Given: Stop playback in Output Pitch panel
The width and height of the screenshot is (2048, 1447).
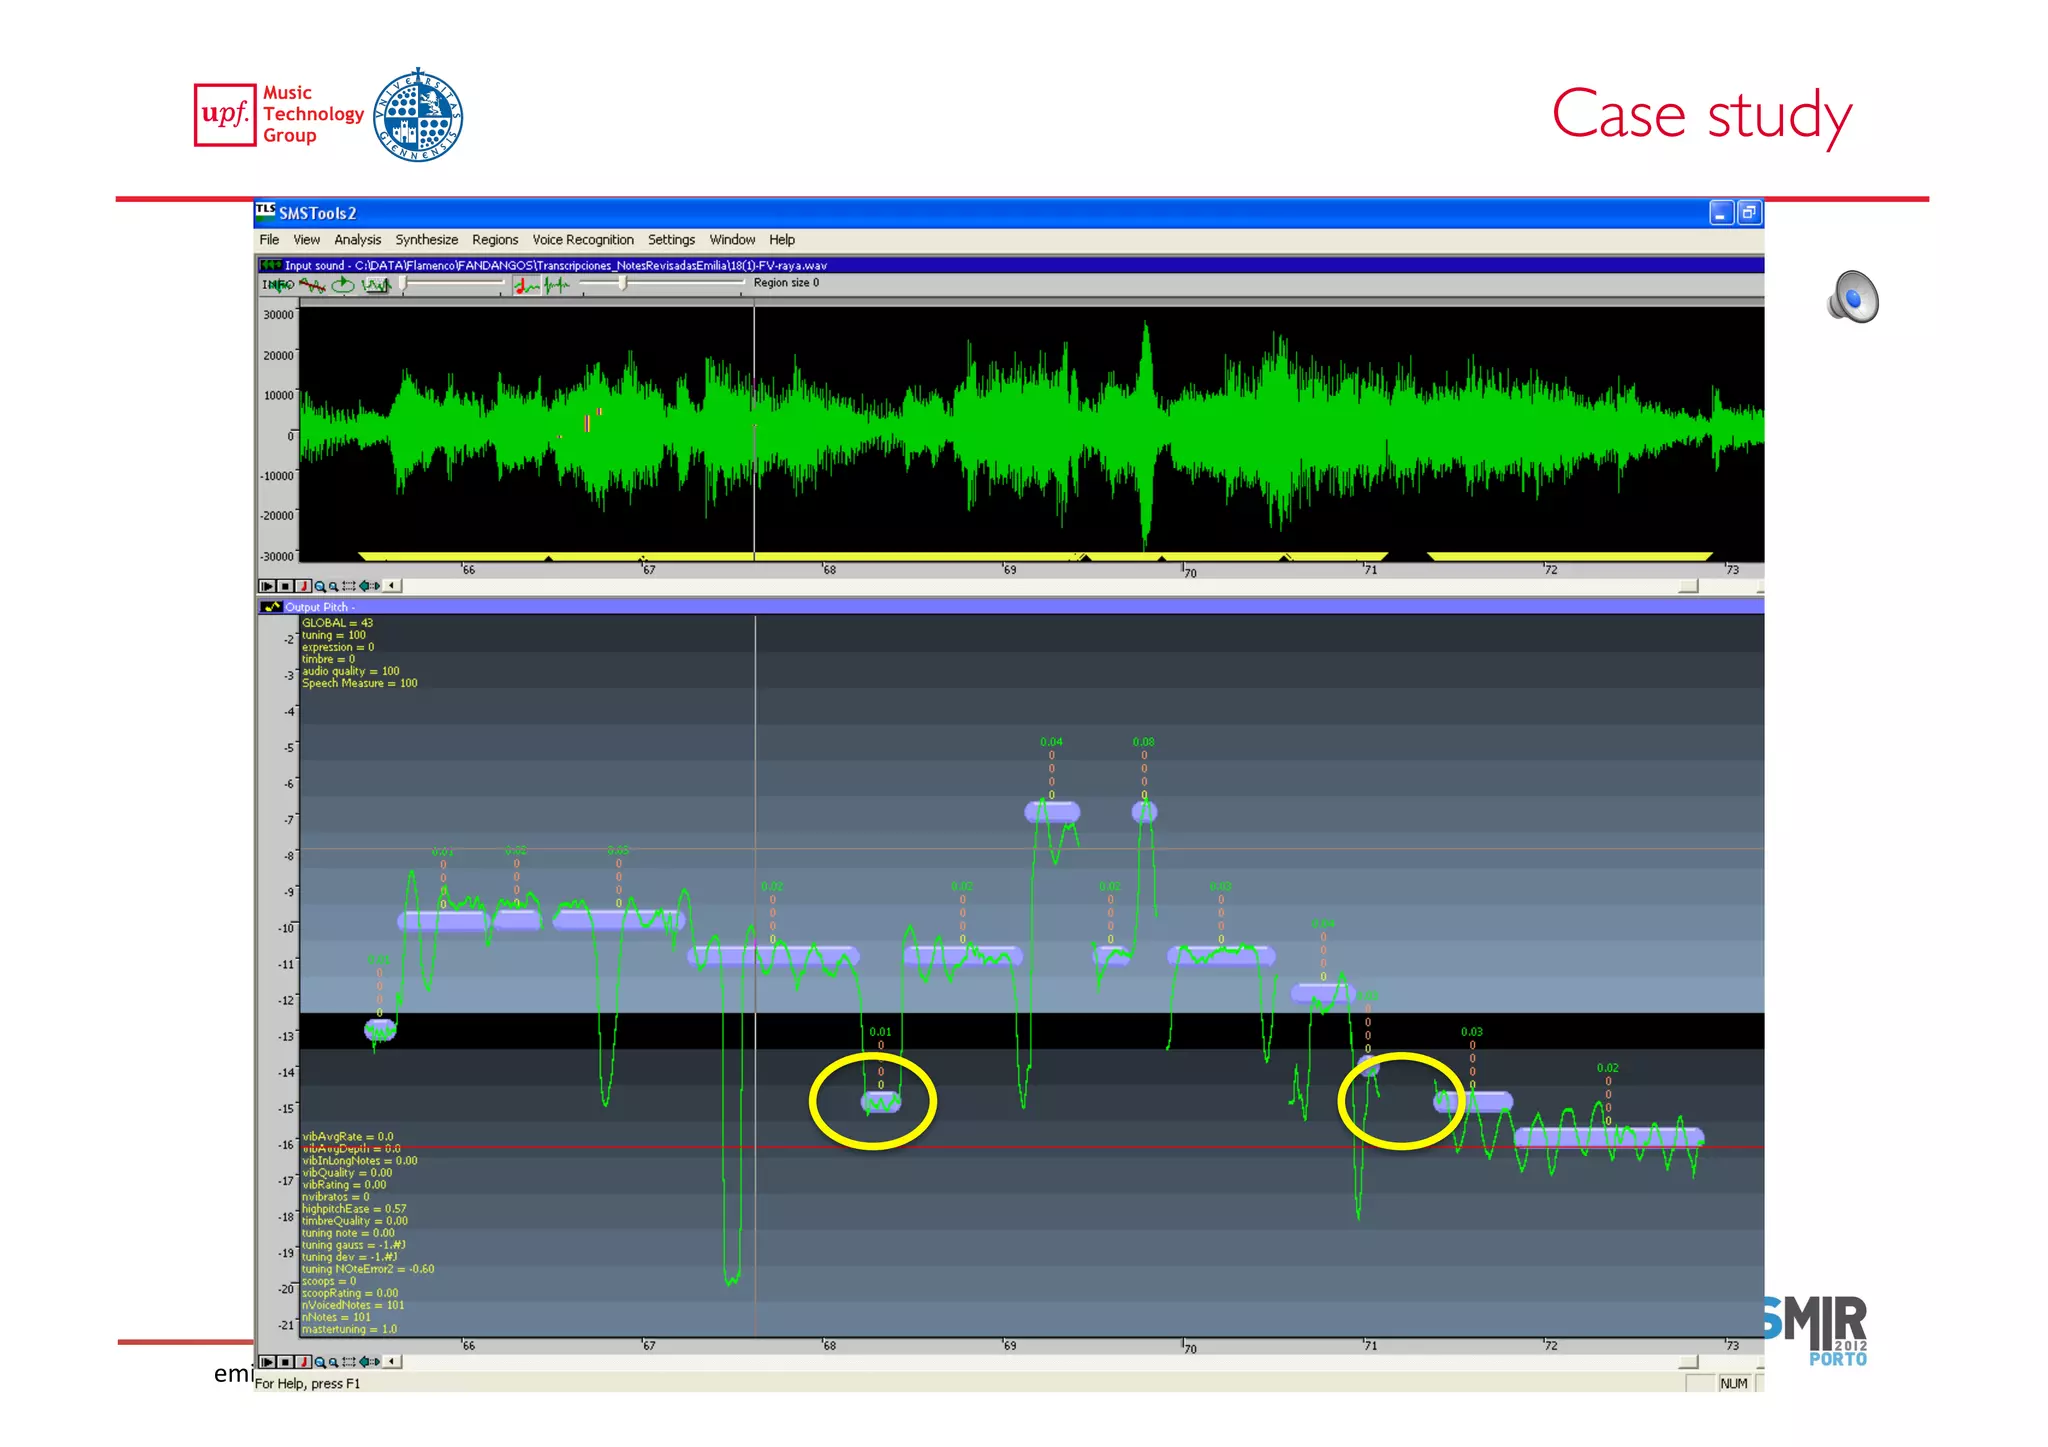Looking at the screenshot, I should point(285,1362).
